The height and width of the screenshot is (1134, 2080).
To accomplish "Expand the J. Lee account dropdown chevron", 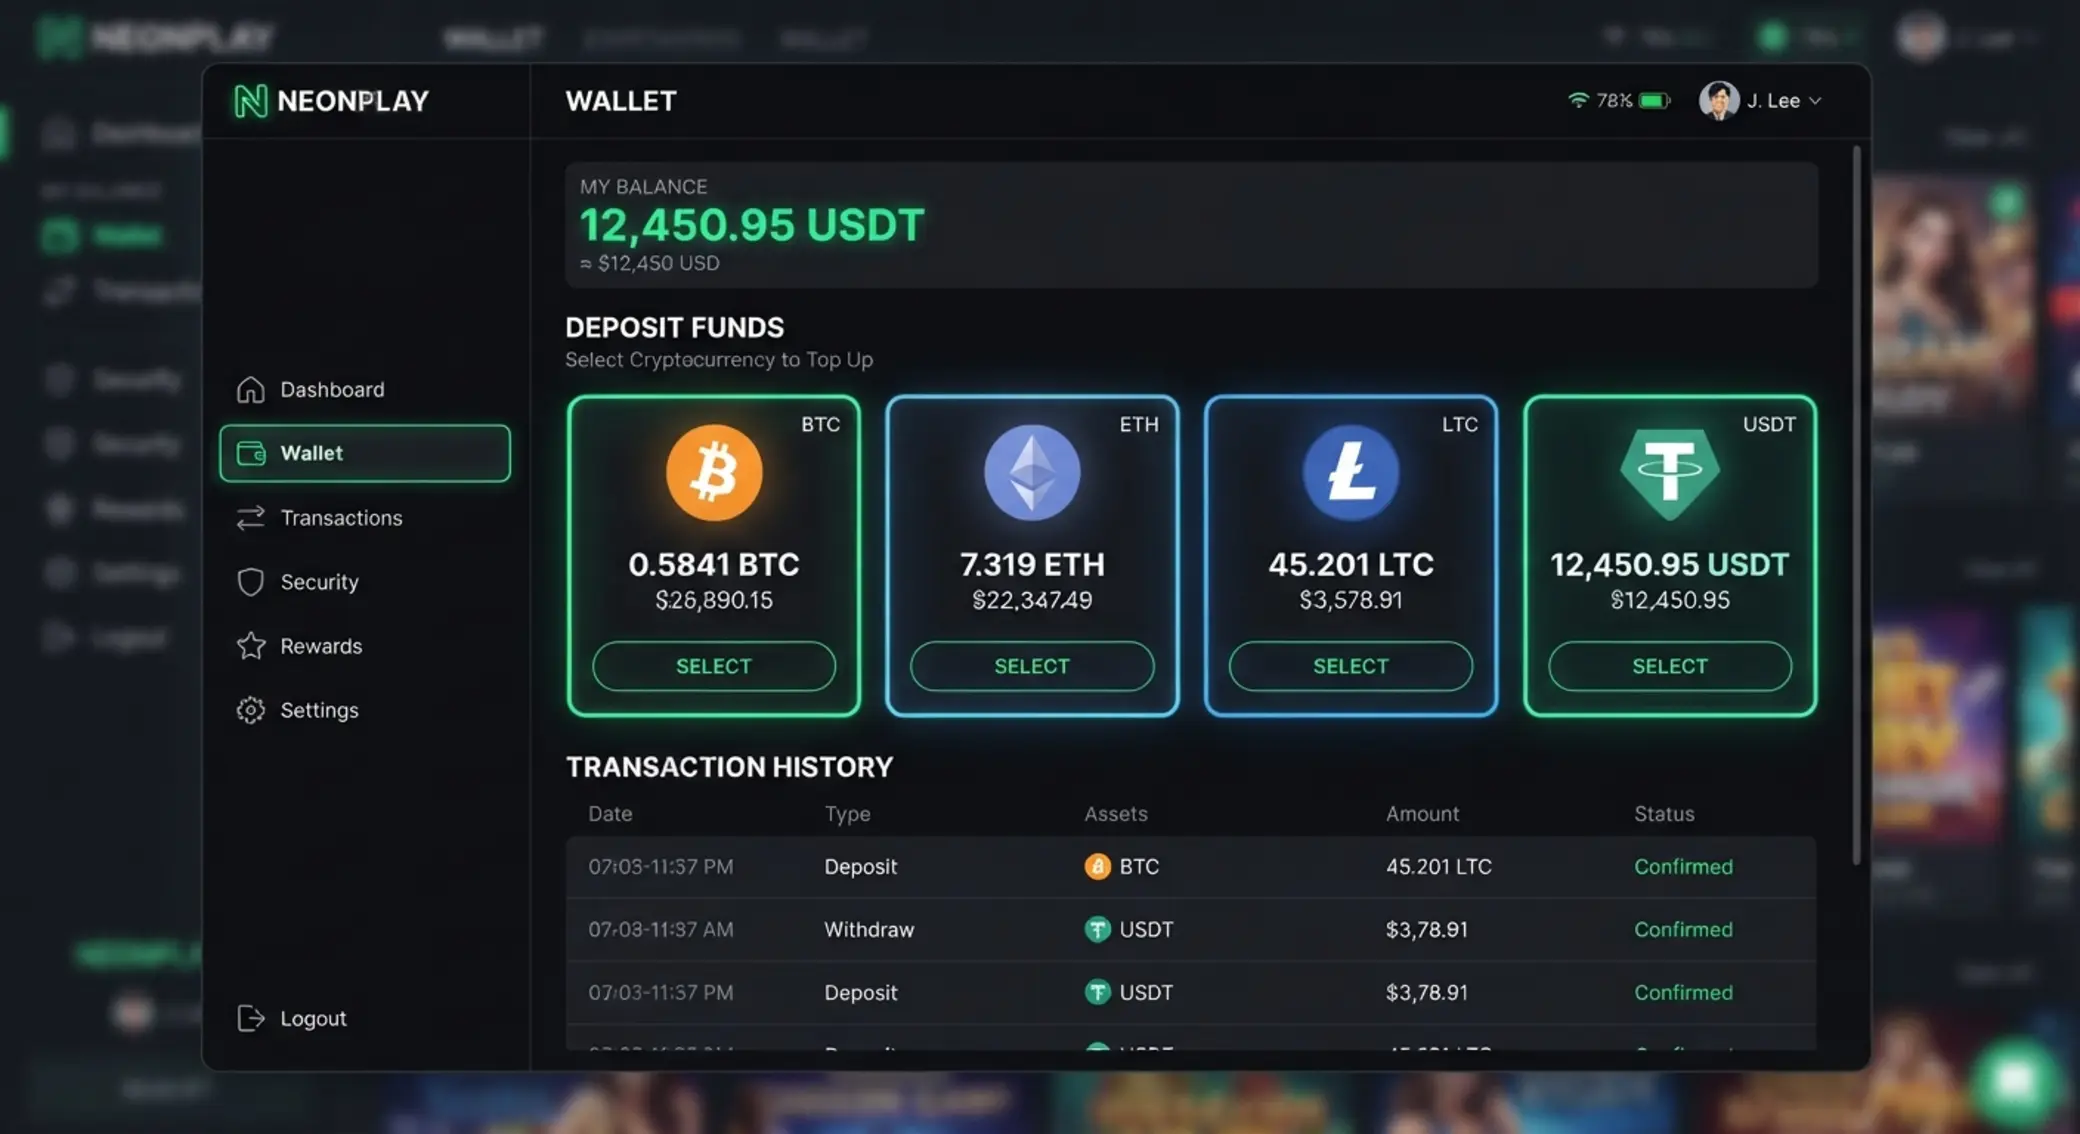I will [x=1815, y=101].
